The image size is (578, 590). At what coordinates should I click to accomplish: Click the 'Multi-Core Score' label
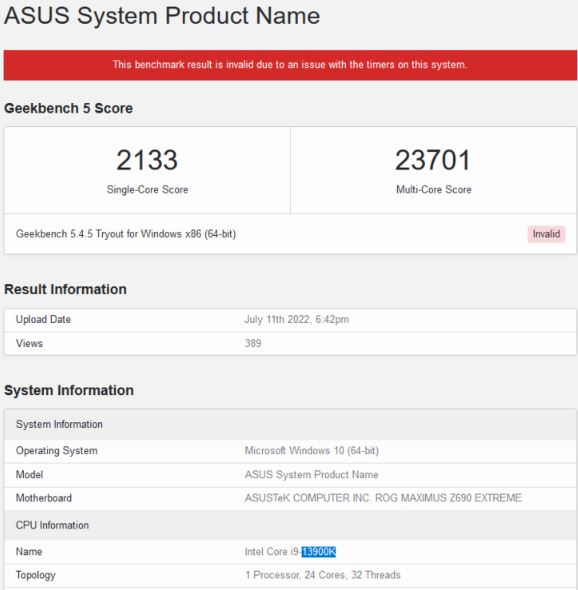[434, 189]
